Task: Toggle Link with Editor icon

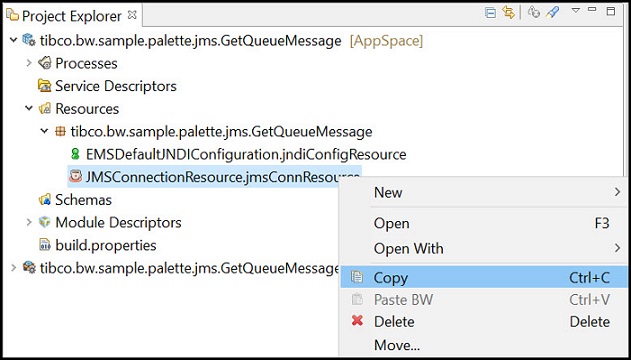Action: (x=509, y=13)
